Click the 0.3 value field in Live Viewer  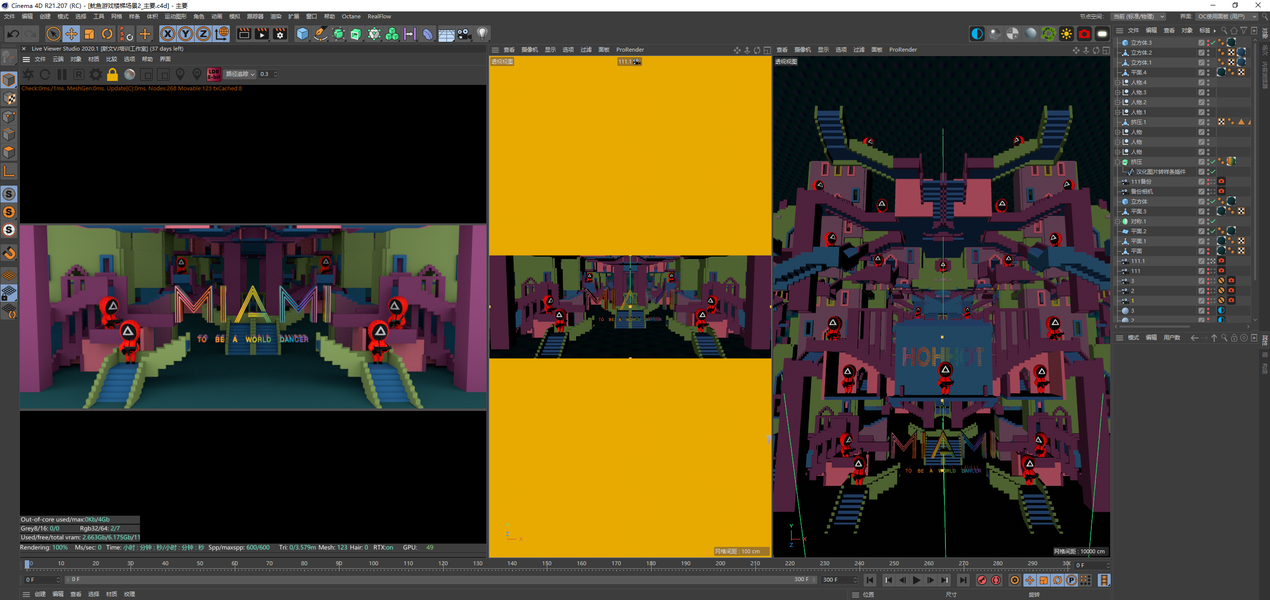tap(266, 74)
